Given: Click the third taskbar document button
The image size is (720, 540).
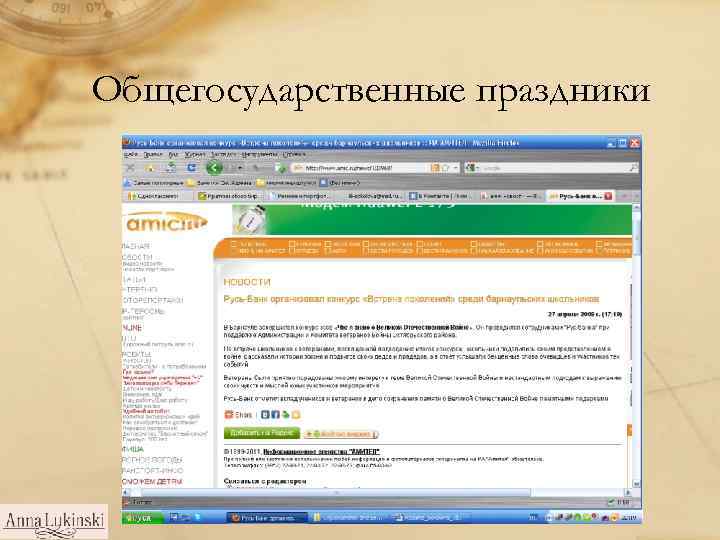Looking at the screenshot, I should coord(430,518).
